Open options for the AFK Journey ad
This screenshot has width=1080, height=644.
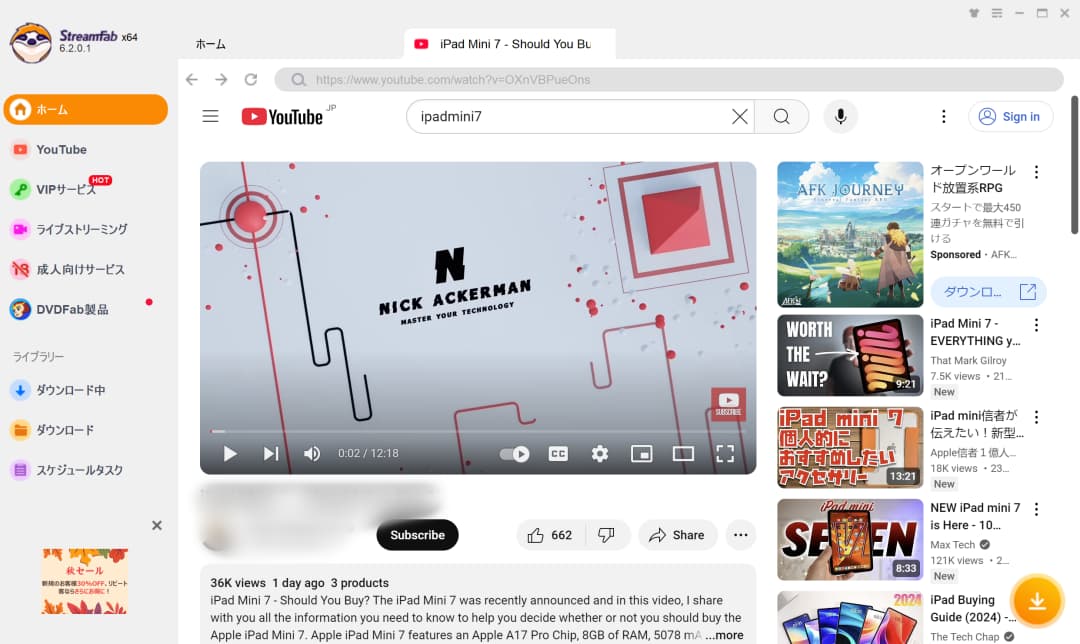click(x=1036, y=172)
